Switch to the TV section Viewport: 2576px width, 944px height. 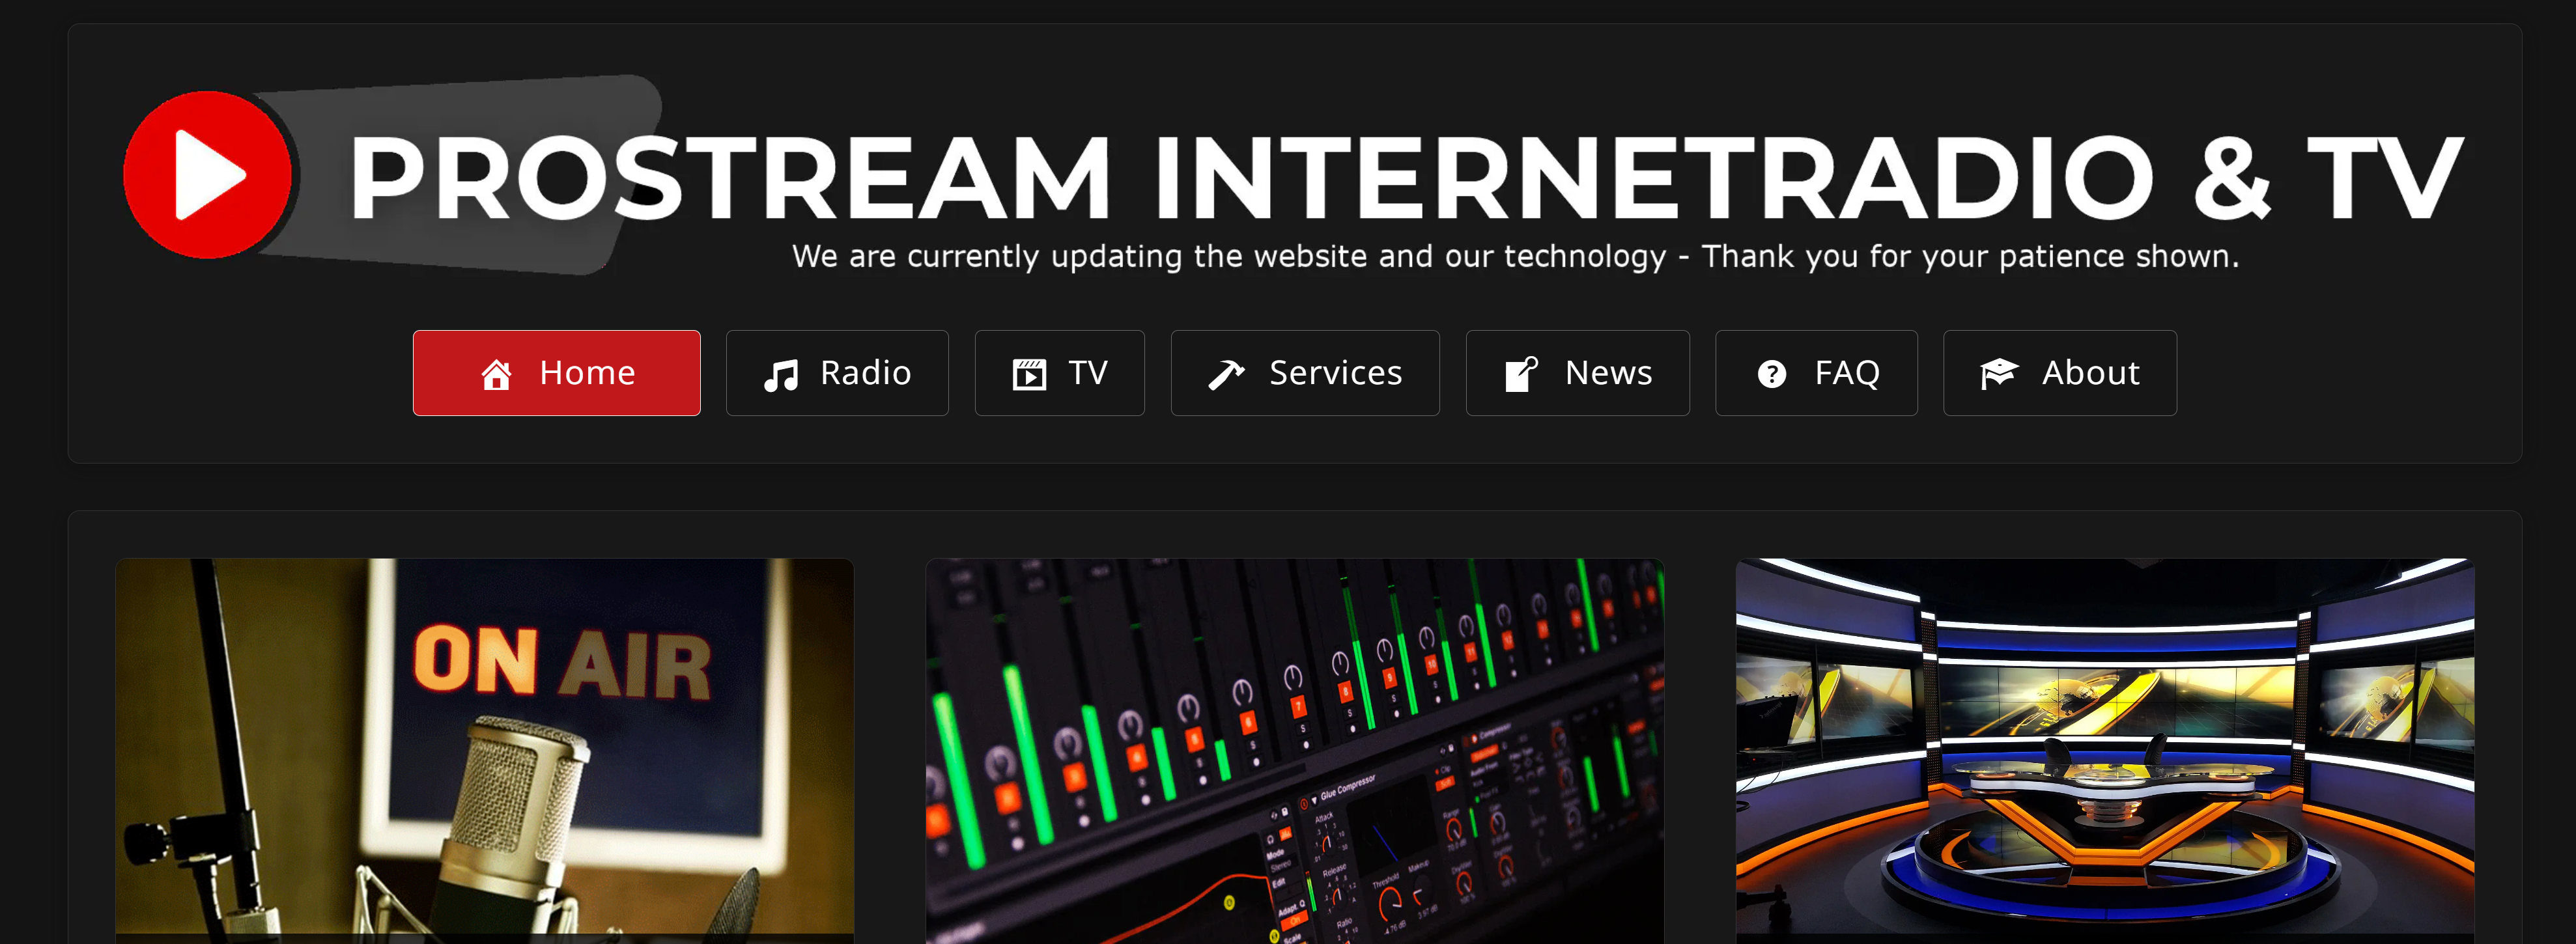click(x=1059, y=372)
